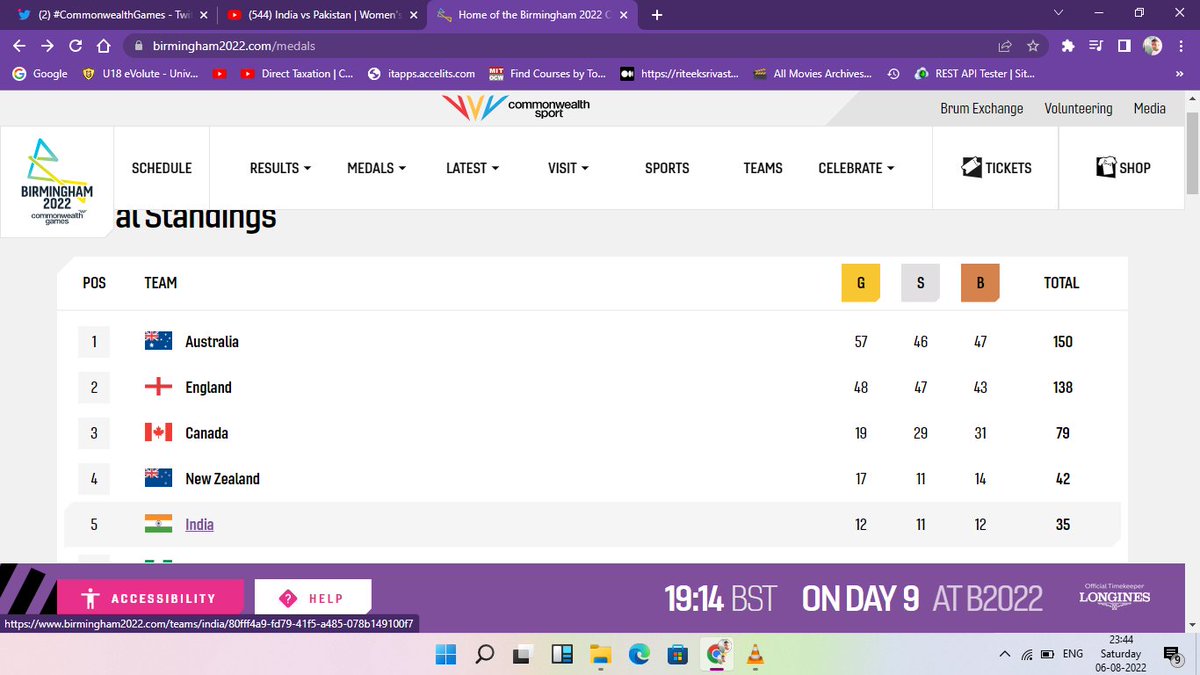
Task: Click the browser forward arrow
Action: pyautogui.click(x=48, y=46)
